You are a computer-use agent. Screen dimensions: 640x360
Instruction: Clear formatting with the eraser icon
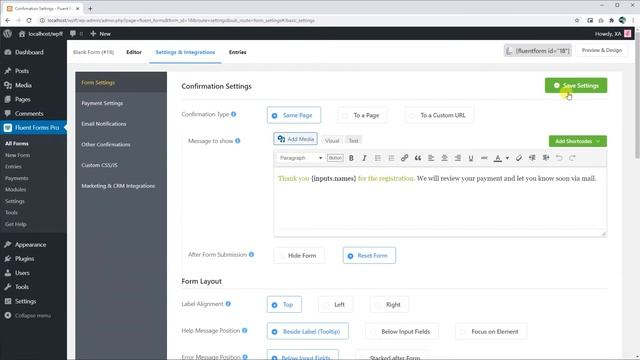point(519,158)
